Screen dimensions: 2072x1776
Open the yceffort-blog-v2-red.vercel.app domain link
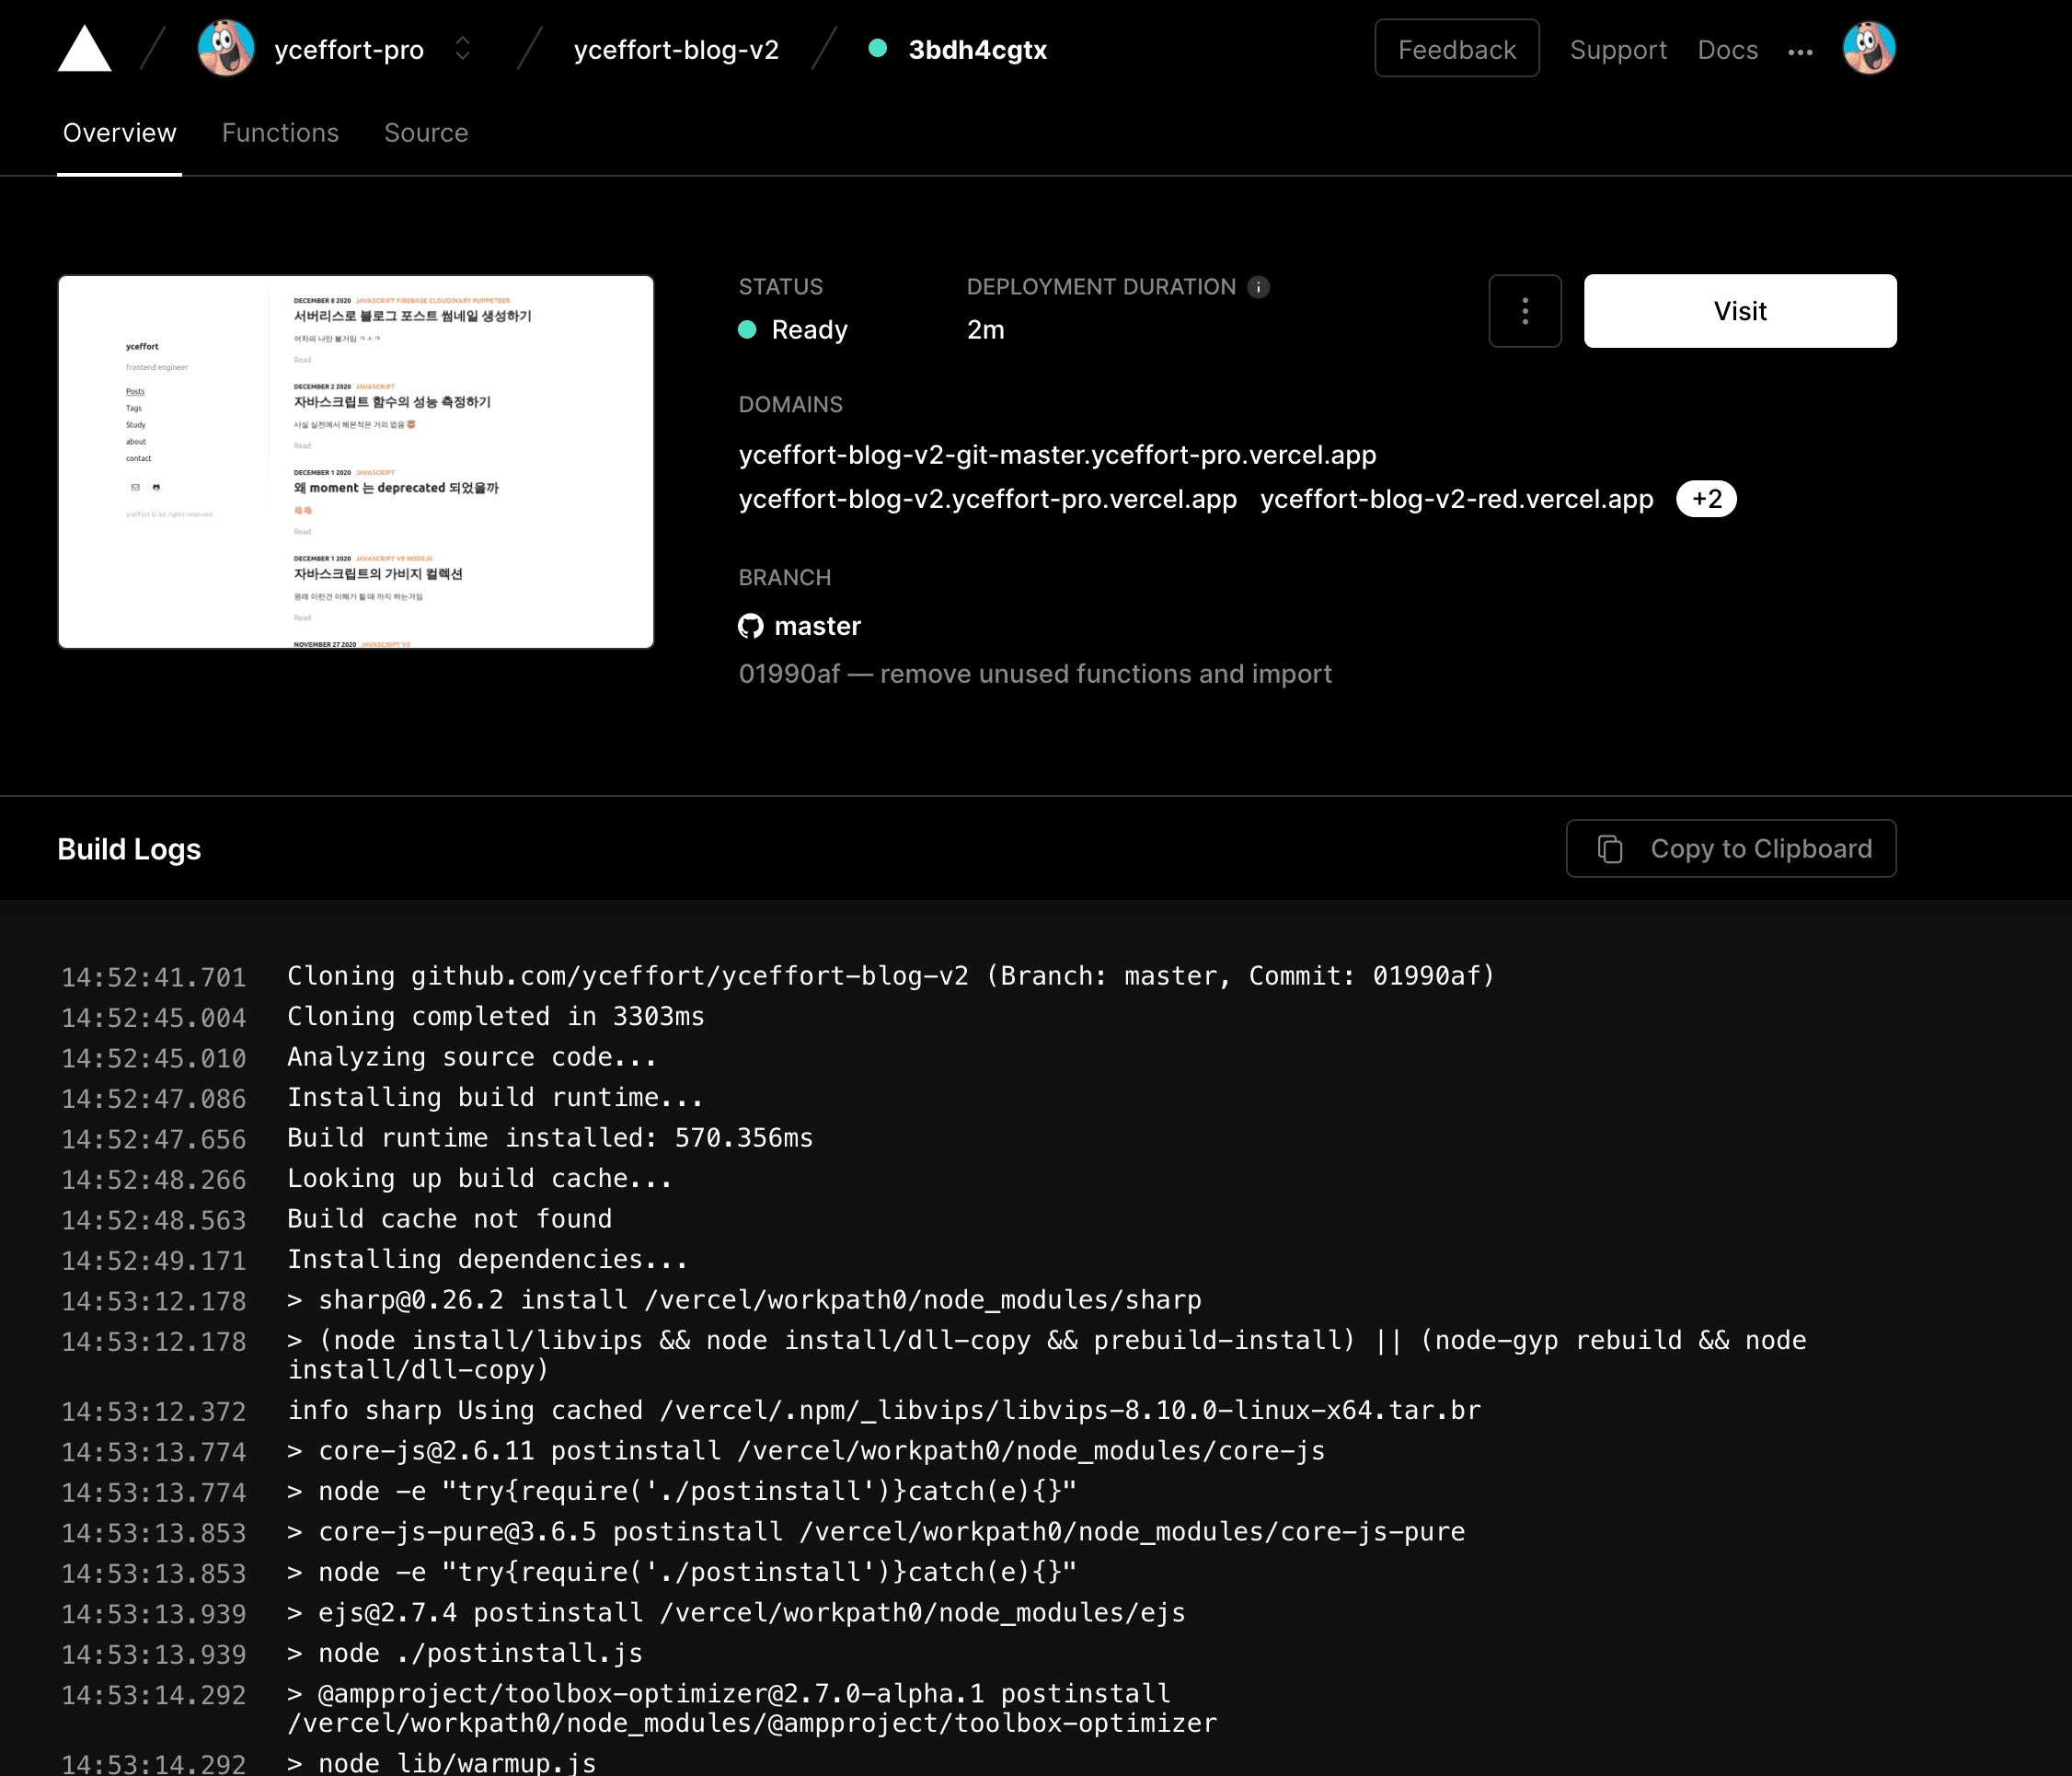tap(1456, 499)
